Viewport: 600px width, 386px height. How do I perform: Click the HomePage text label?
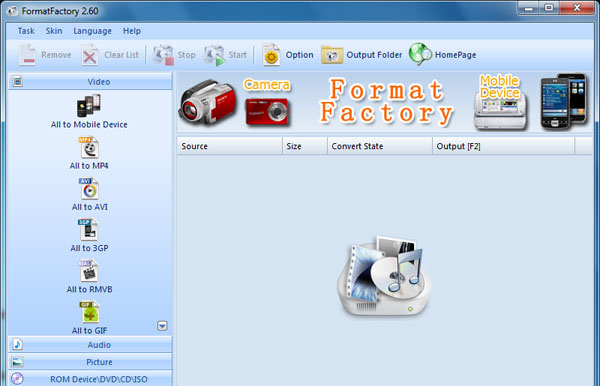point(455,55)
